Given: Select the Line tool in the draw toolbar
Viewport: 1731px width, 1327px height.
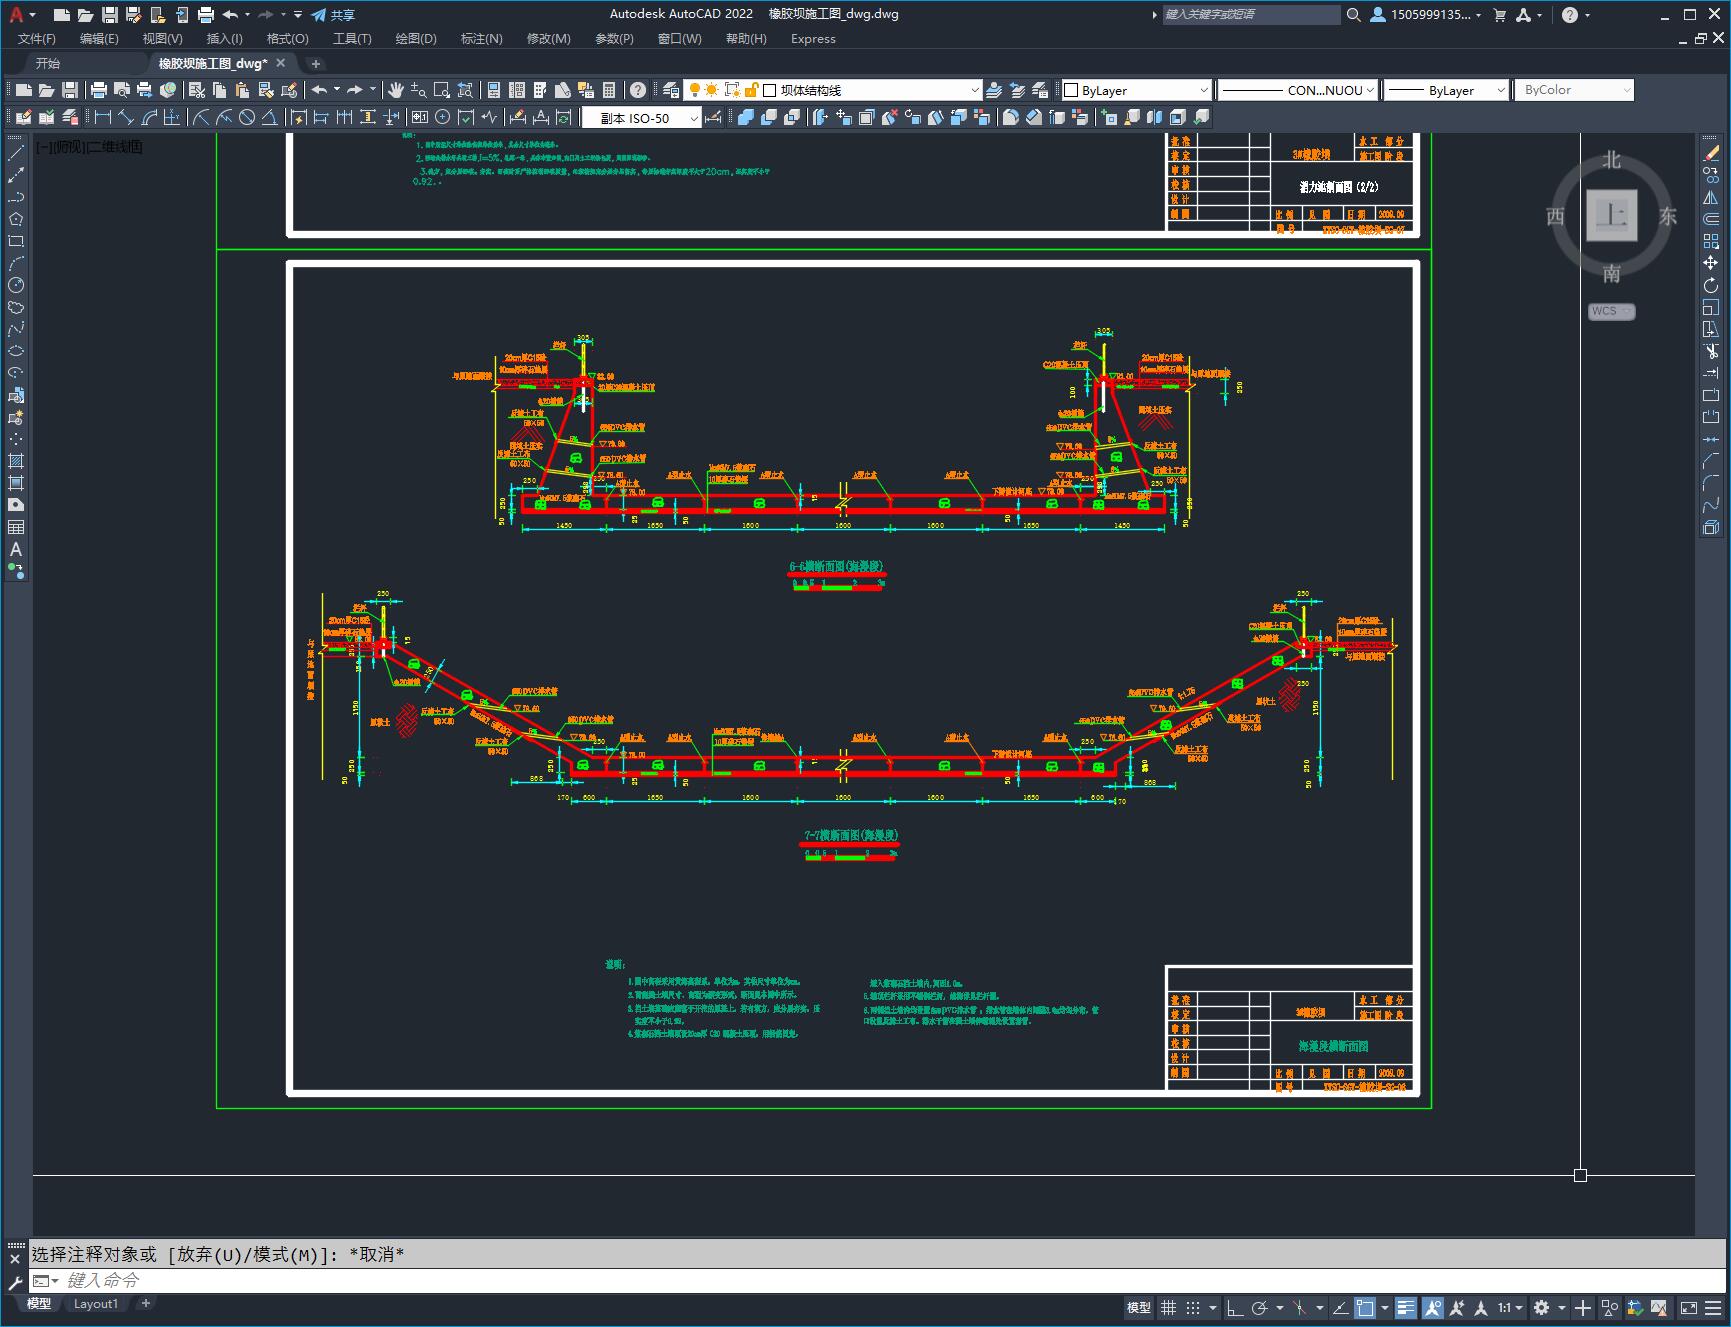Looking at the screenshot, I should pos(16,153).
